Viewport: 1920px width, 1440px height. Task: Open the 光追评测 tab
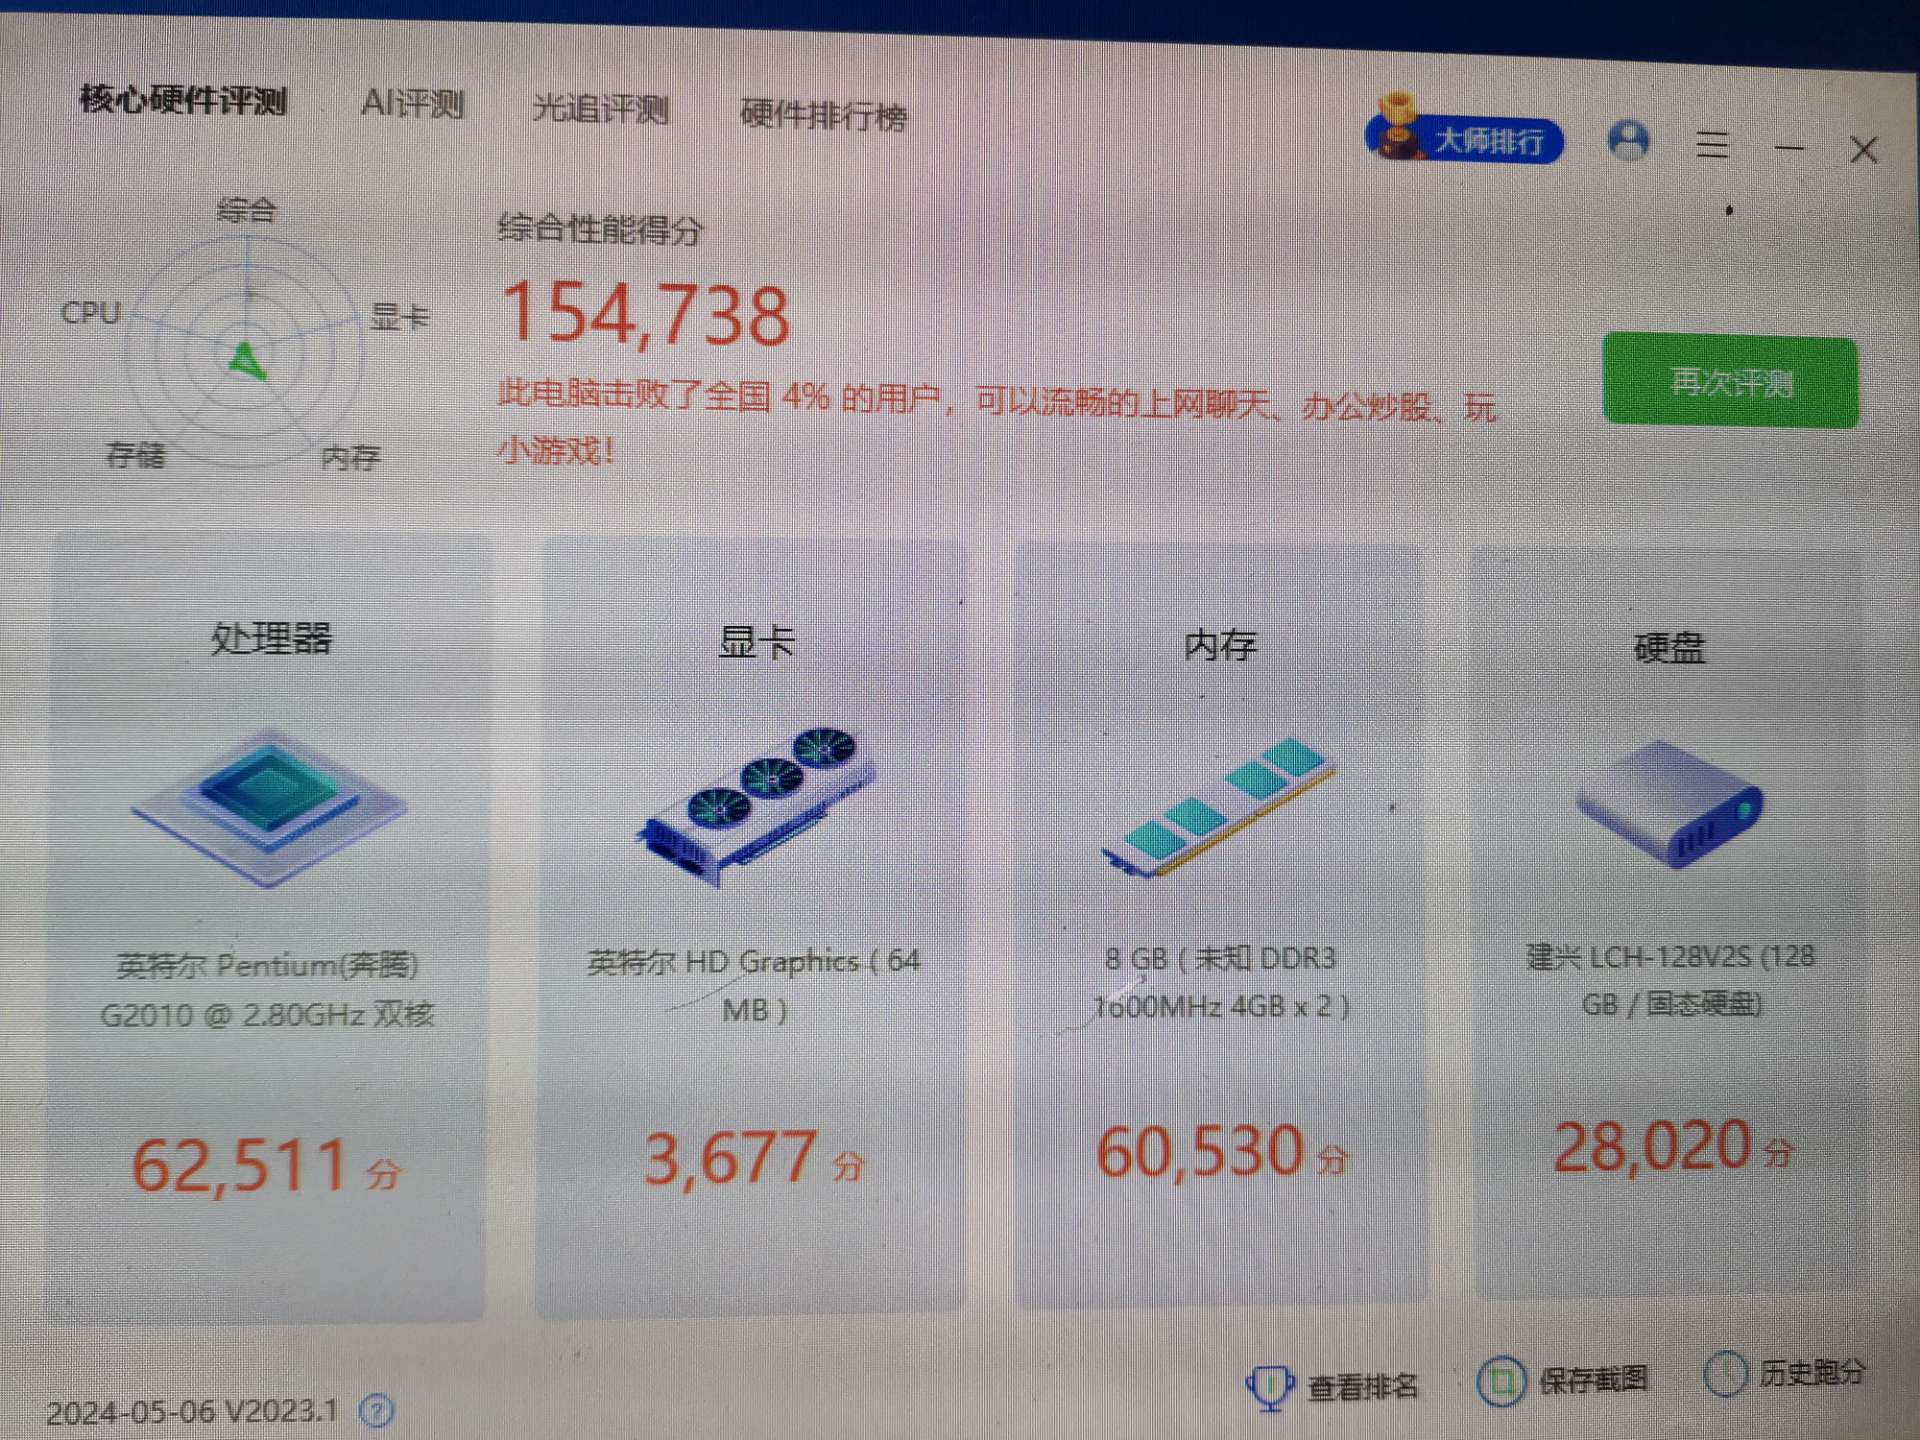tap(600, 108)
